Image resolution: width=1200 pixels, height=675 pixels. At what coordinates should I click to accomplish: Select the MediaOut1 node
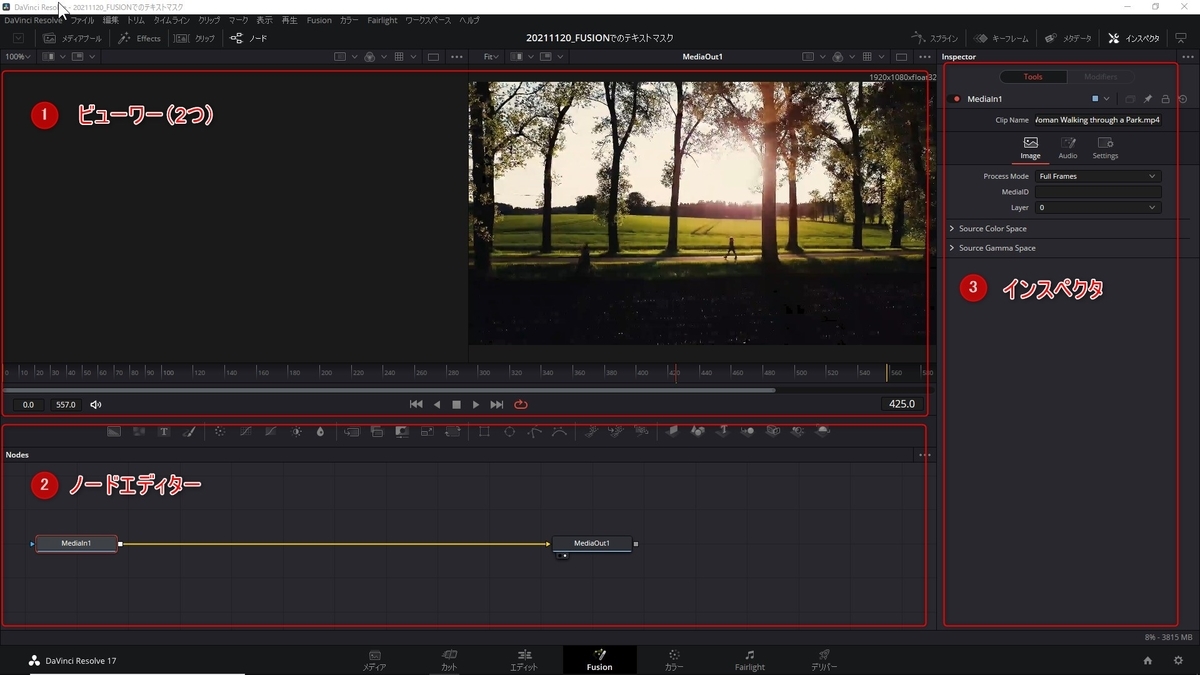[x=592, y=543]
